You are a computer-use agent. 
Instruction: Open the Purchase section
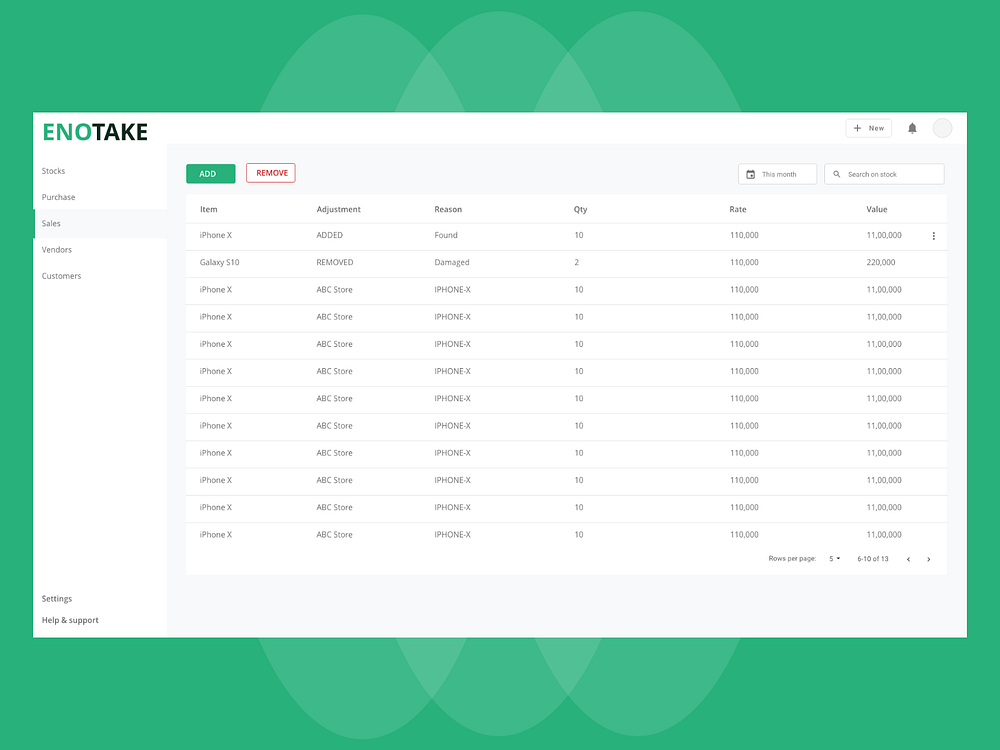[x=58, y=197]
